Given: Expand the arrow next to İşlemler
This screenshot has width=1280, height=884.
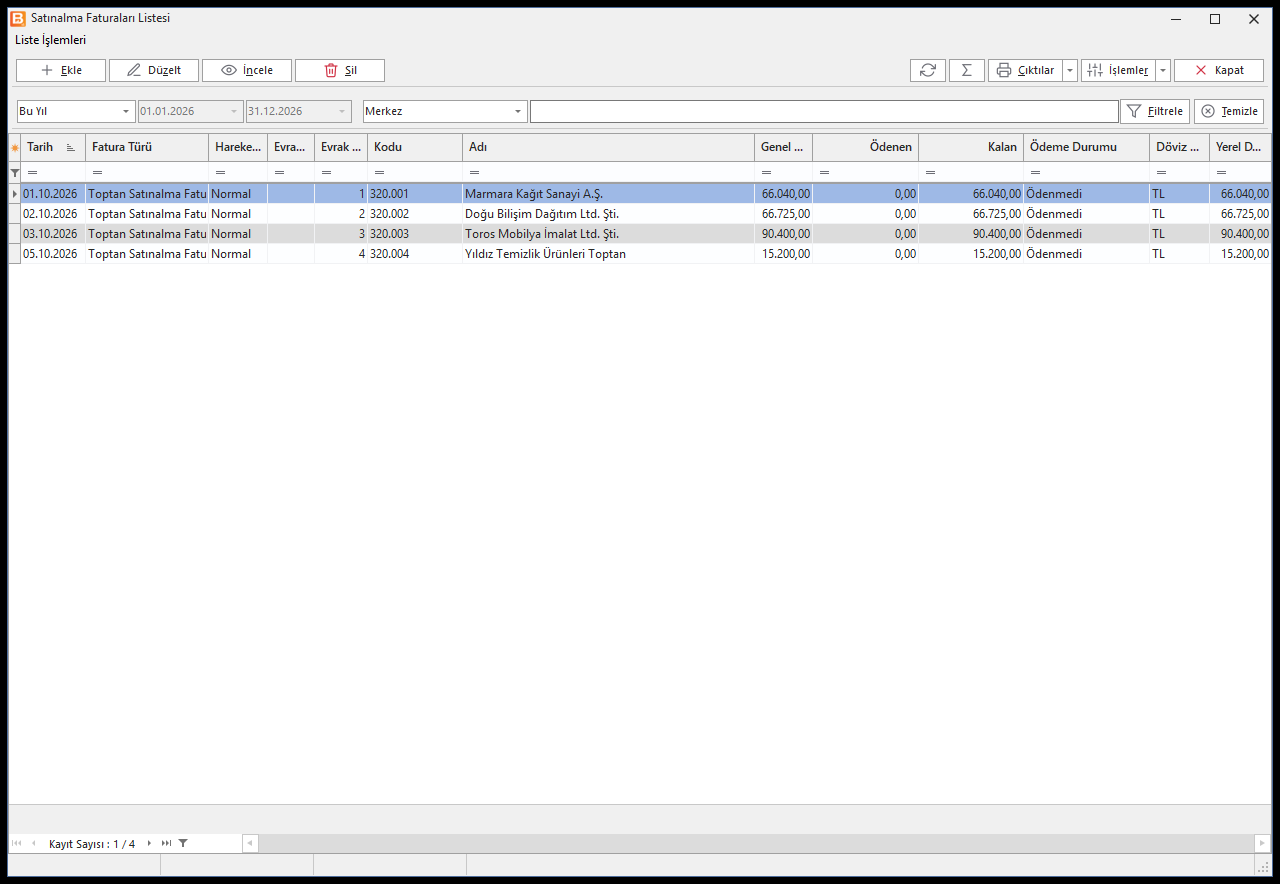Looking at the screenshot, I should (1163, 70).
